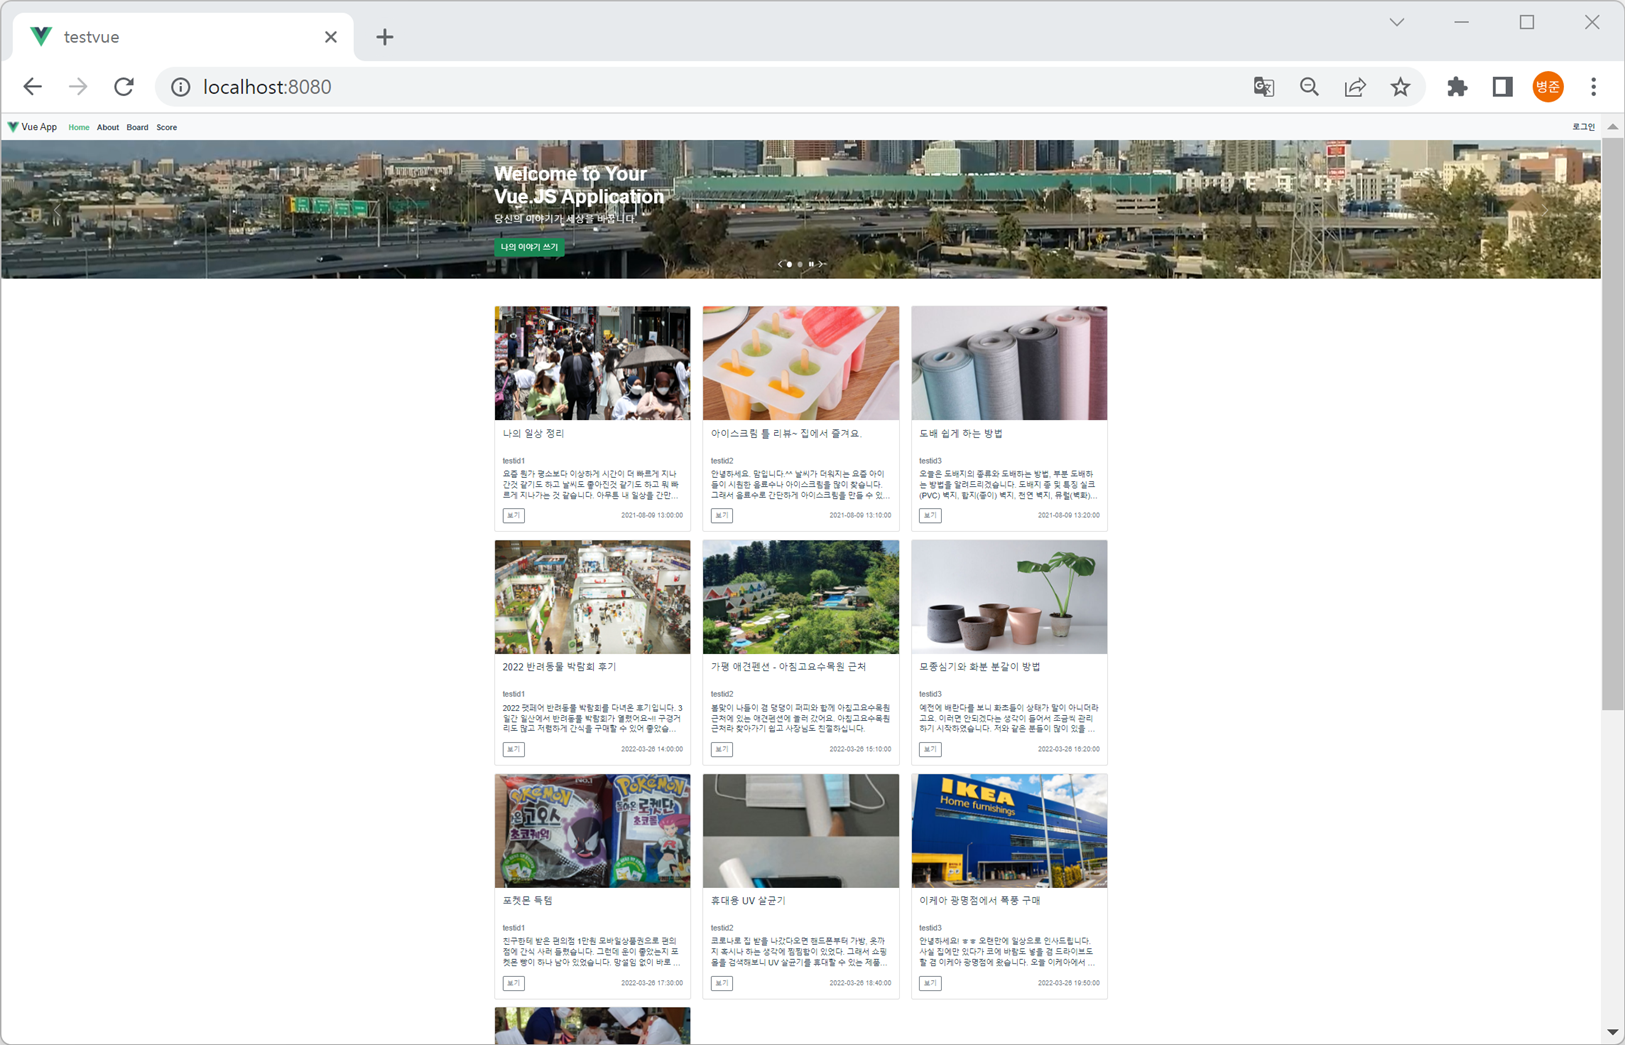Viewport: 1625px width, 1045px height.
Task: Click the zoom magnifier icon in address bar
Action: (x=1309, y=87)
